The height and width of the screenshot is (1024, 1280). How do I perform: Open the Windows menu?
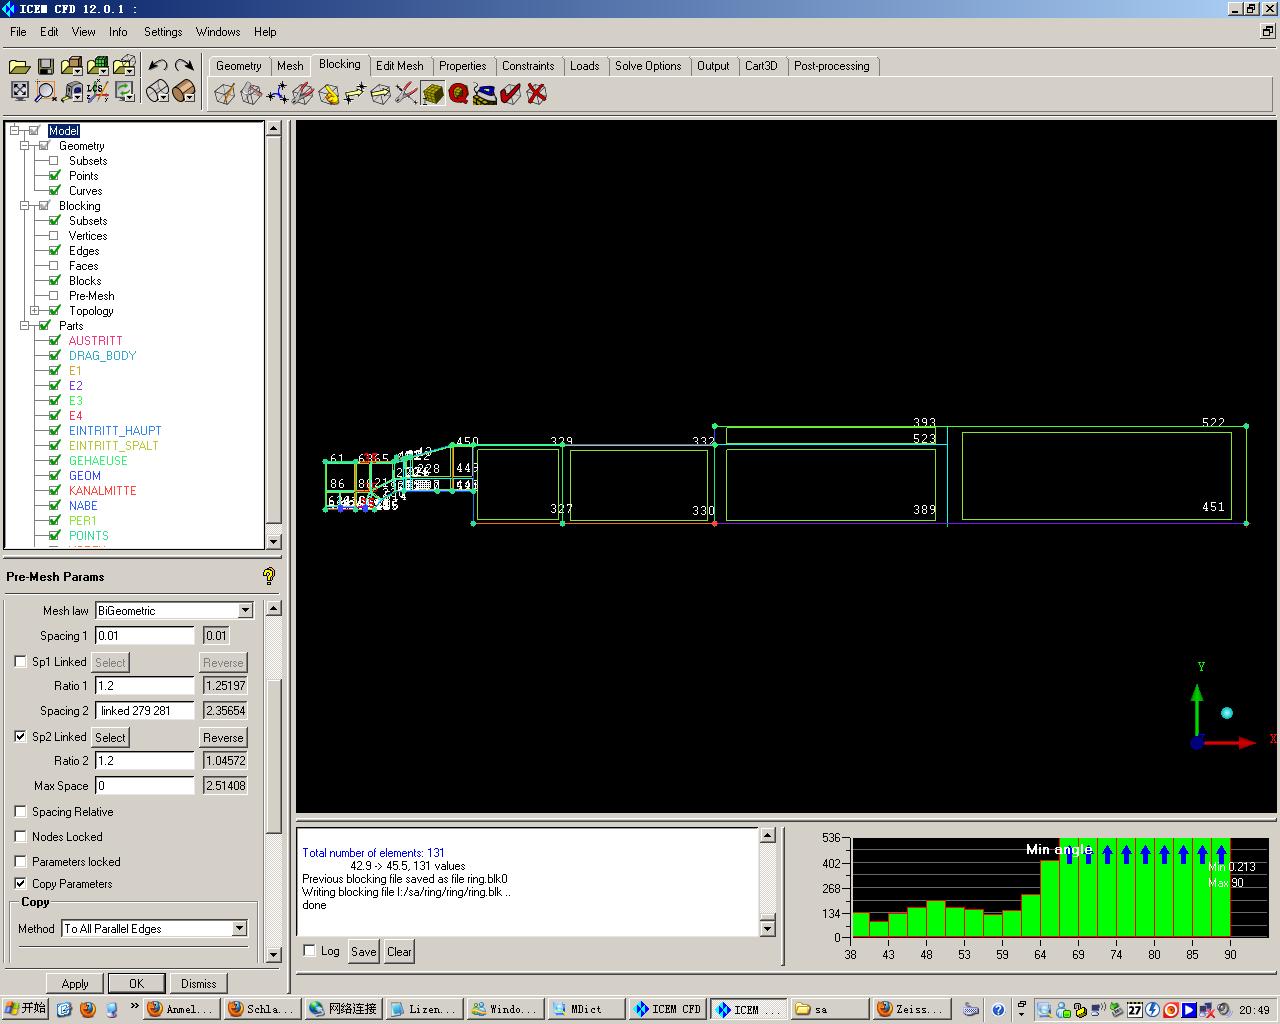click(218, 32)
